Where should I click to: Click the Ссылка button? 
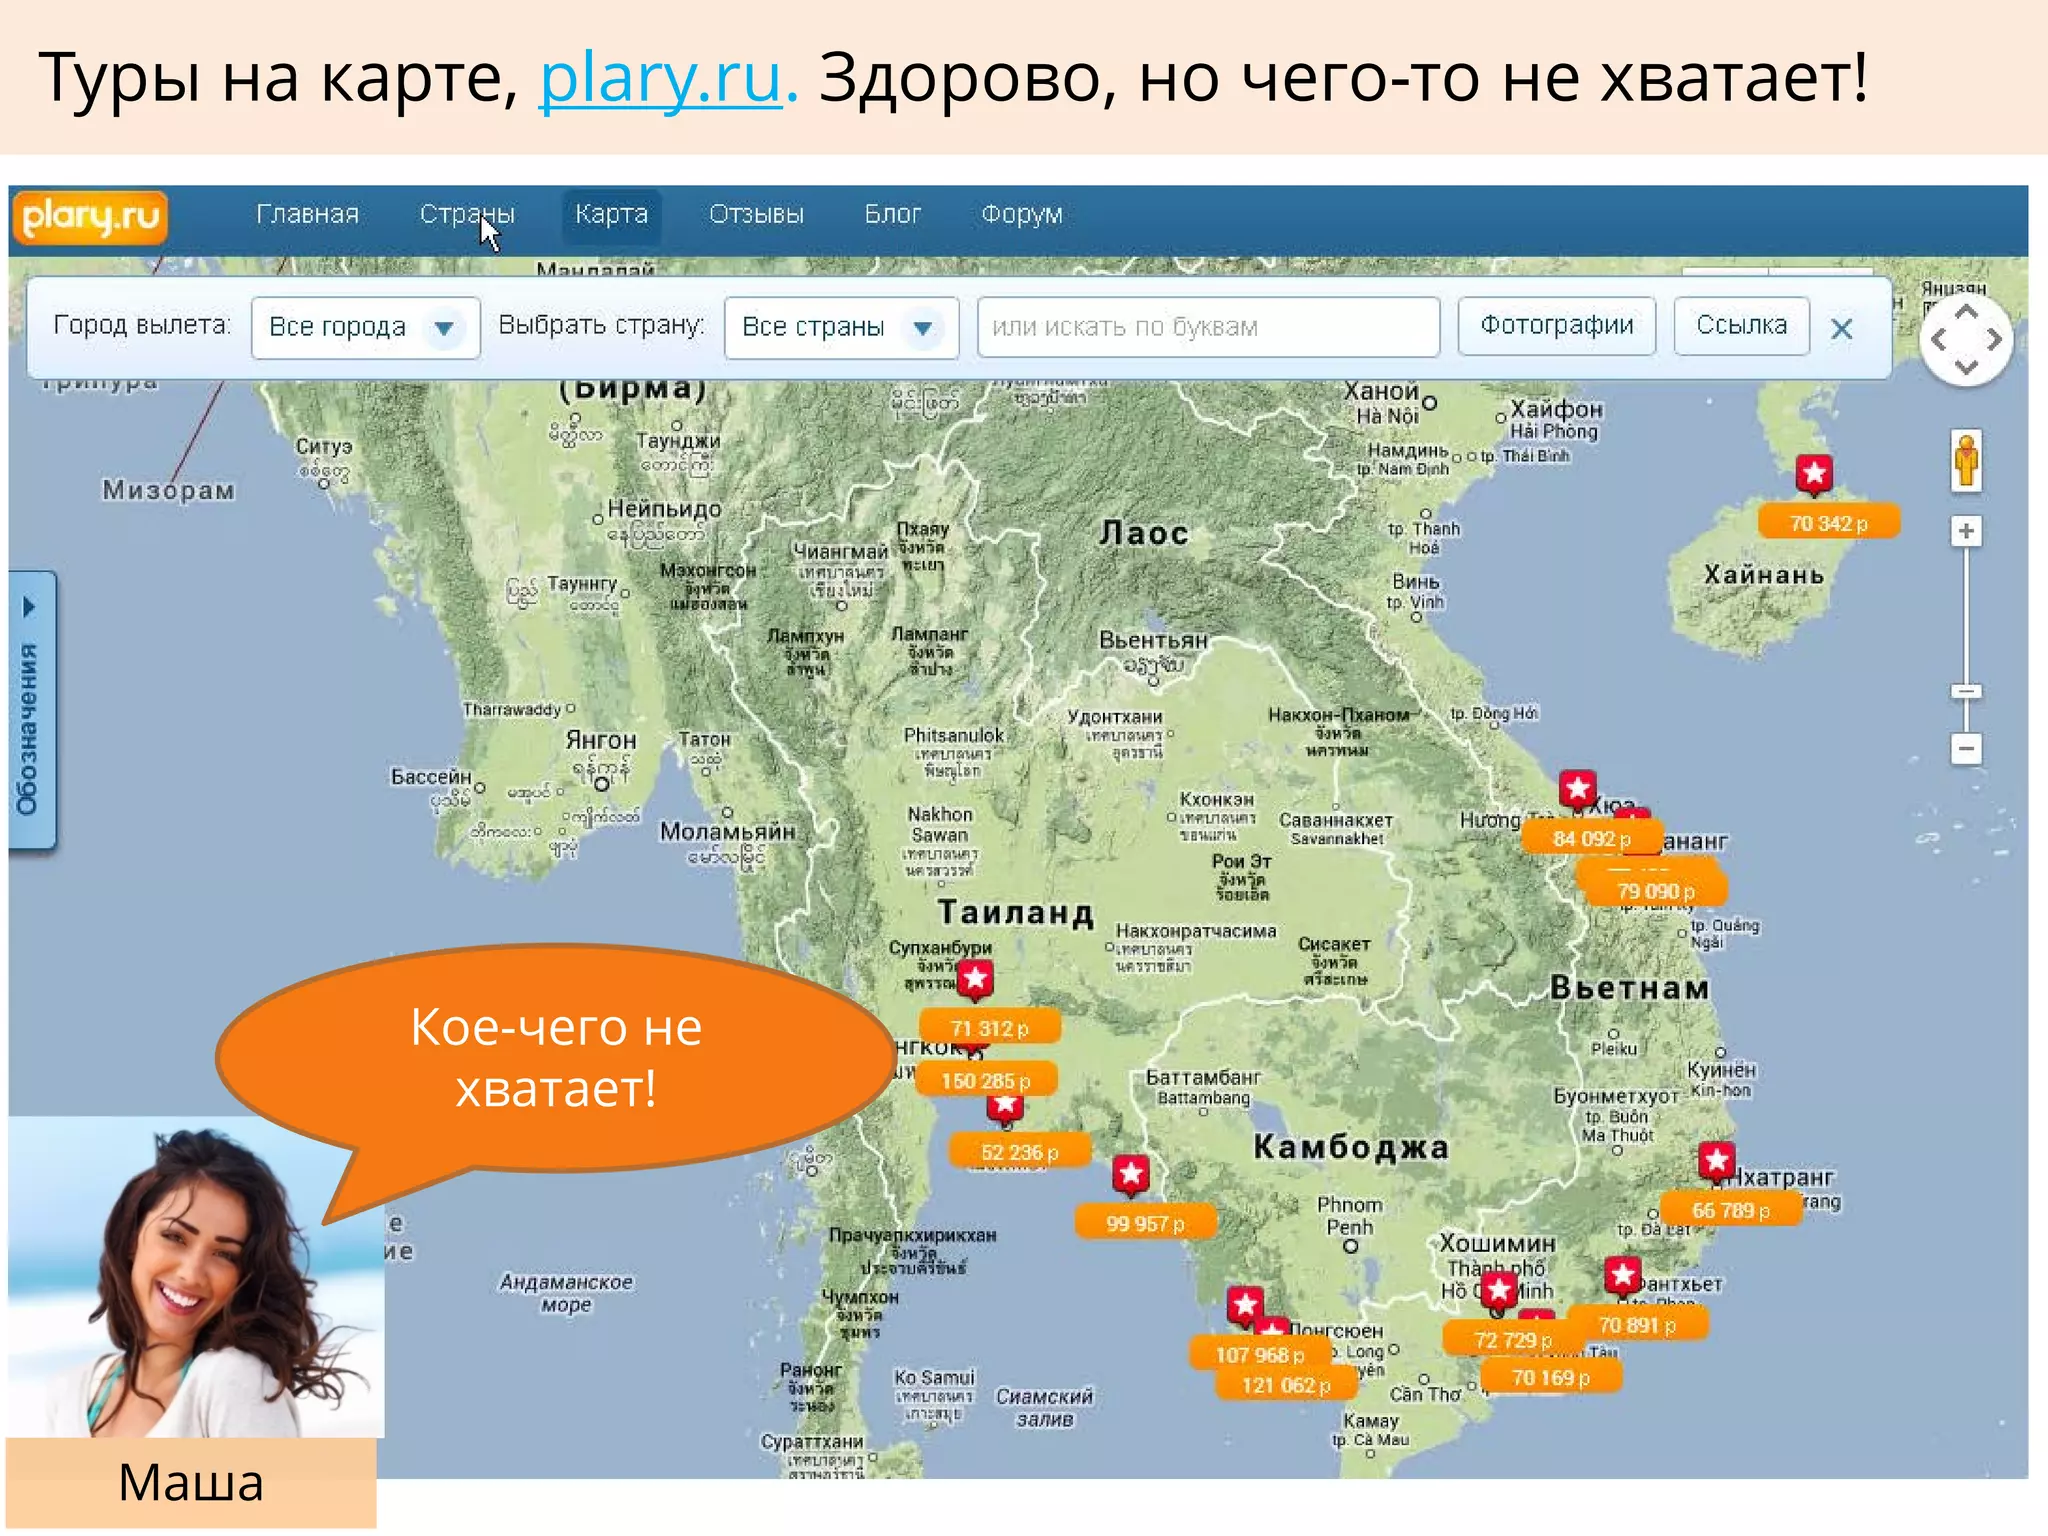pos(1741,326)
